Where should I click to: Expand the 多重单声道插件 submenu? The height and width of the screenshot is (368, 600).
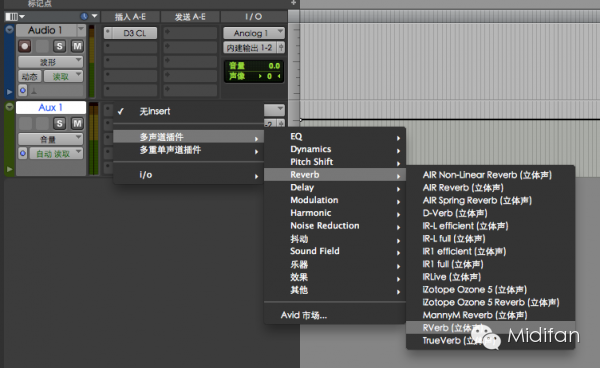click(x=188, y=150)
